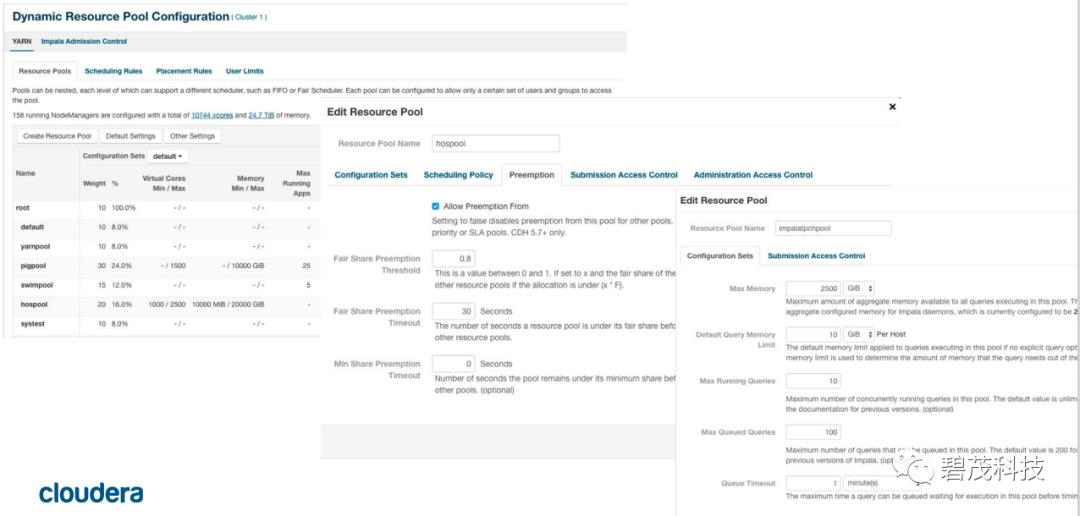
Task: Switch to the YARN tab
Action: point(22,41)
